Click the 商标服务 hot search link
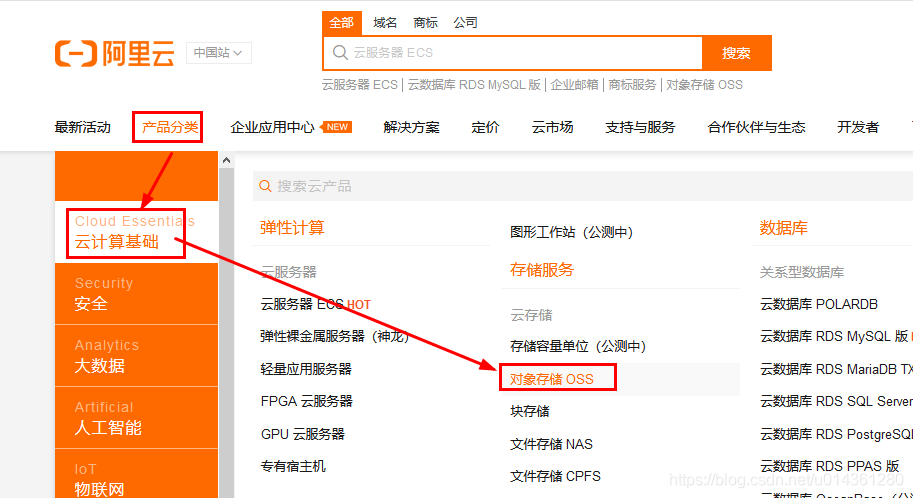Image resolution: width=913 pixels, height=498 pixels. coord(632,85)
